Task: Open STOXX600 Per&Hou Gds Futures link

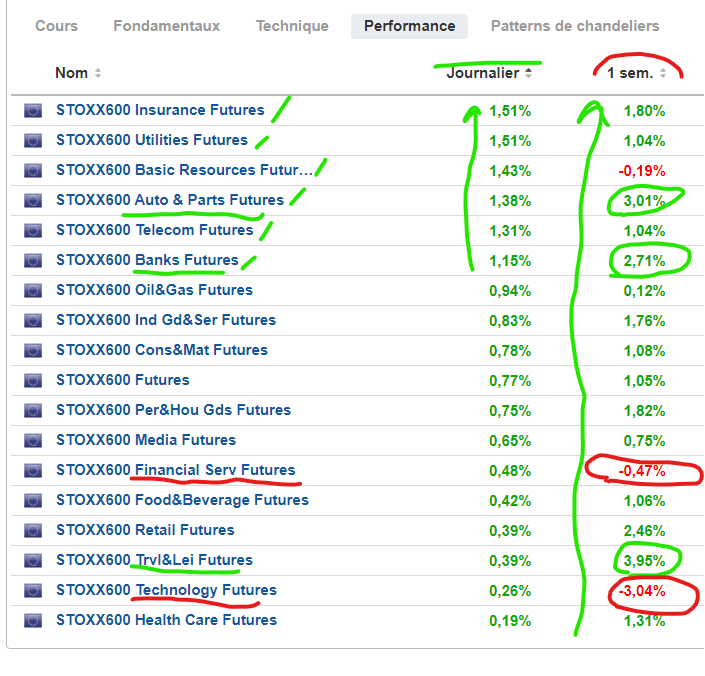Action: [x=174, y=410]
